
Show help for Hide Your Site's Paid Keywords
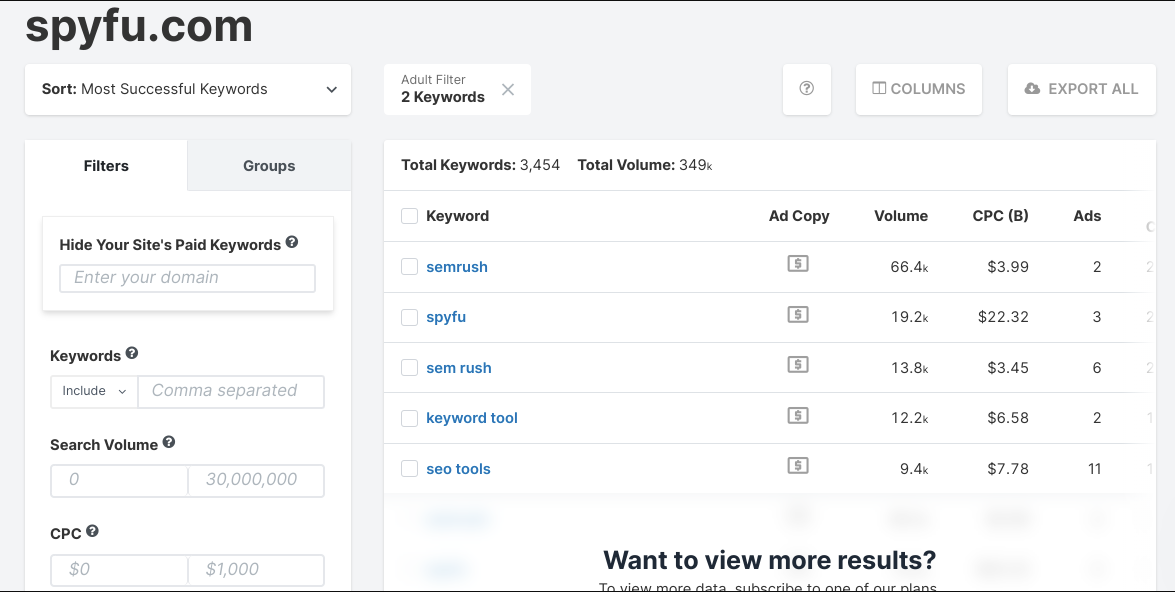click(292, 242)
